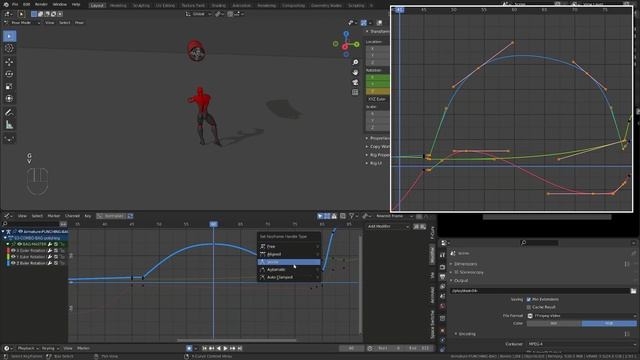This screenshot has width=640, height=360.
Task: Click the output path input field
Action: click(x=540, y=291)
